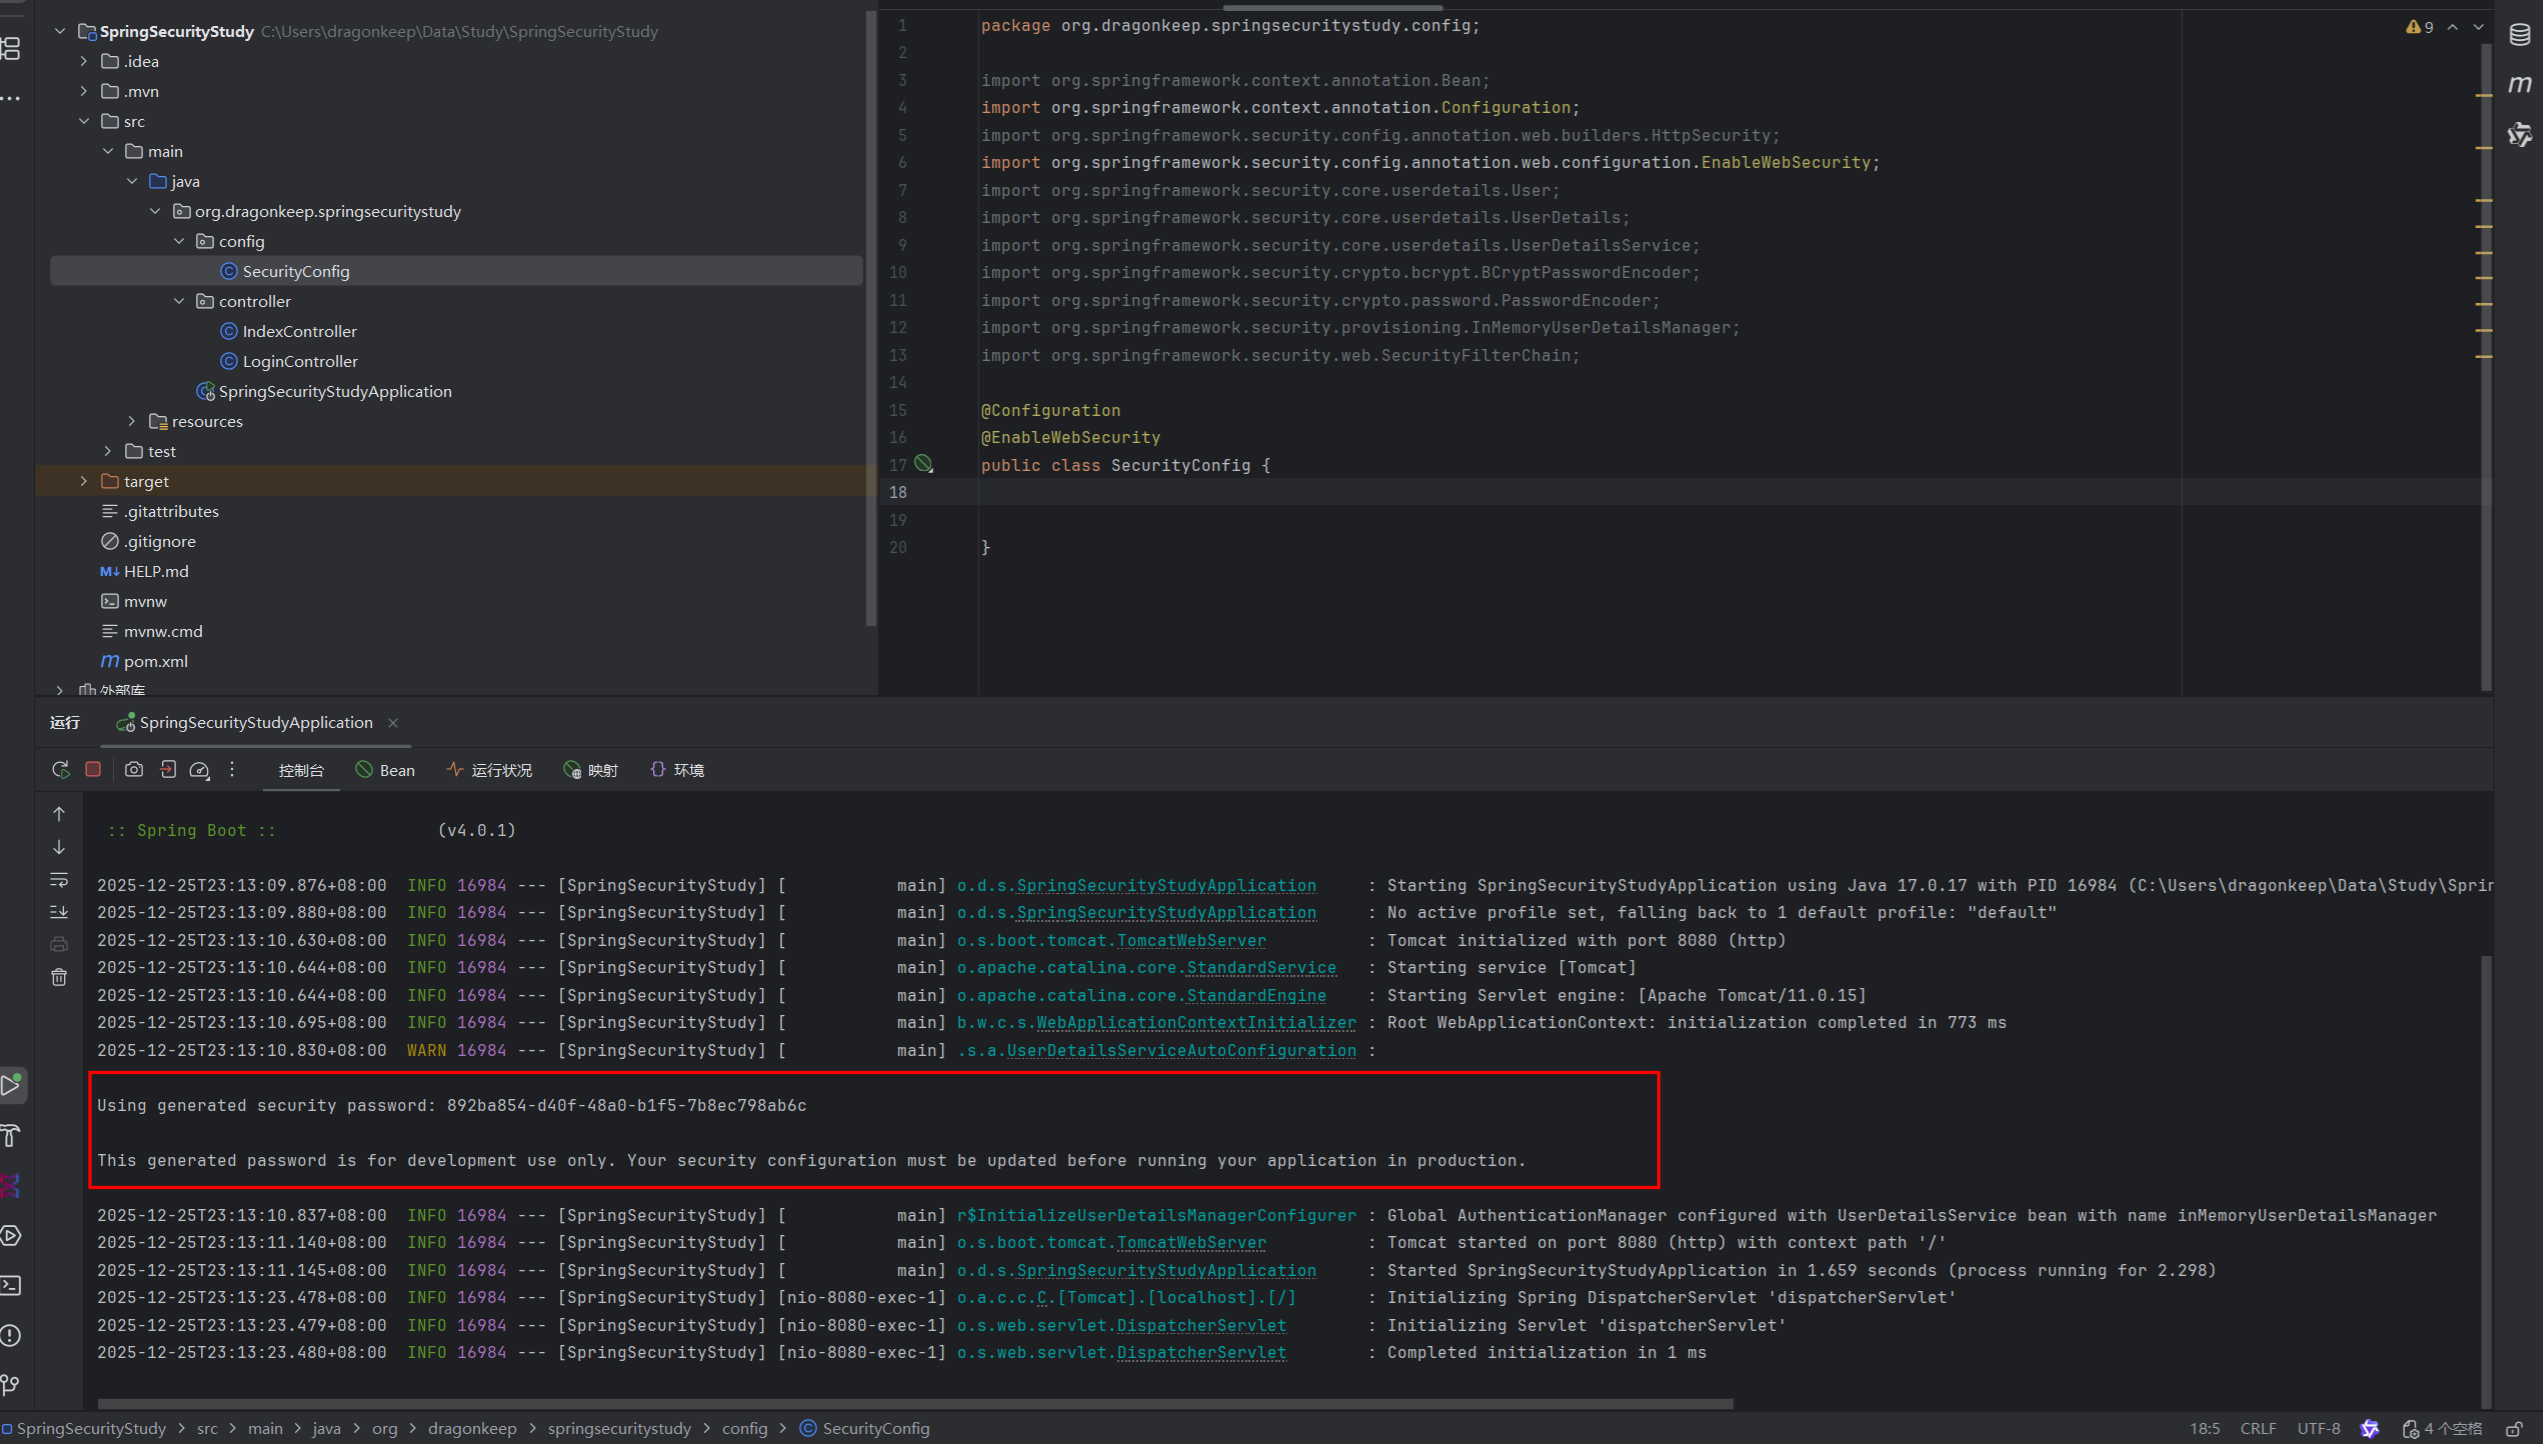Click the thread dump camera icon
The width and height of the screenshot is (2543, 1444).
[x=134, y=769]
